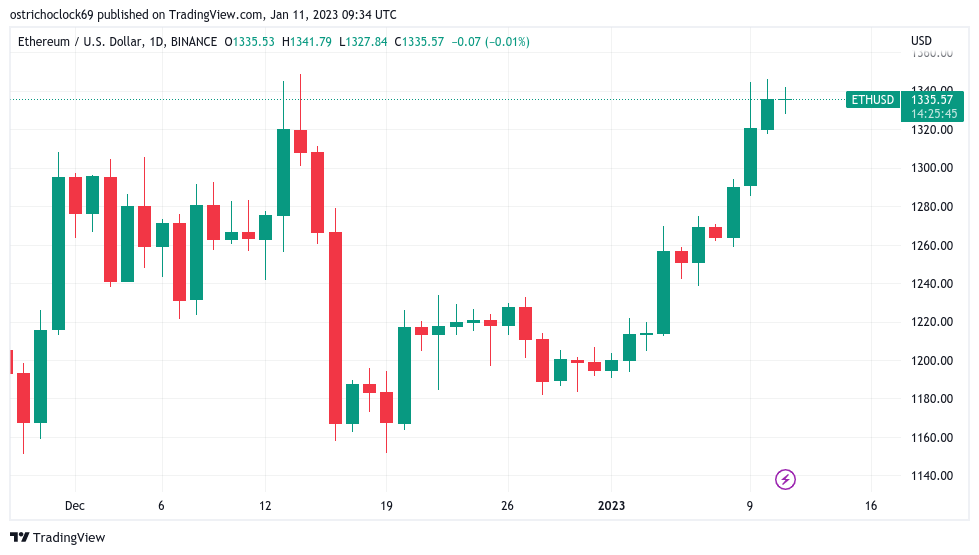
Task: Click the TradingView logo icon
Action: (x=20, y=537)
